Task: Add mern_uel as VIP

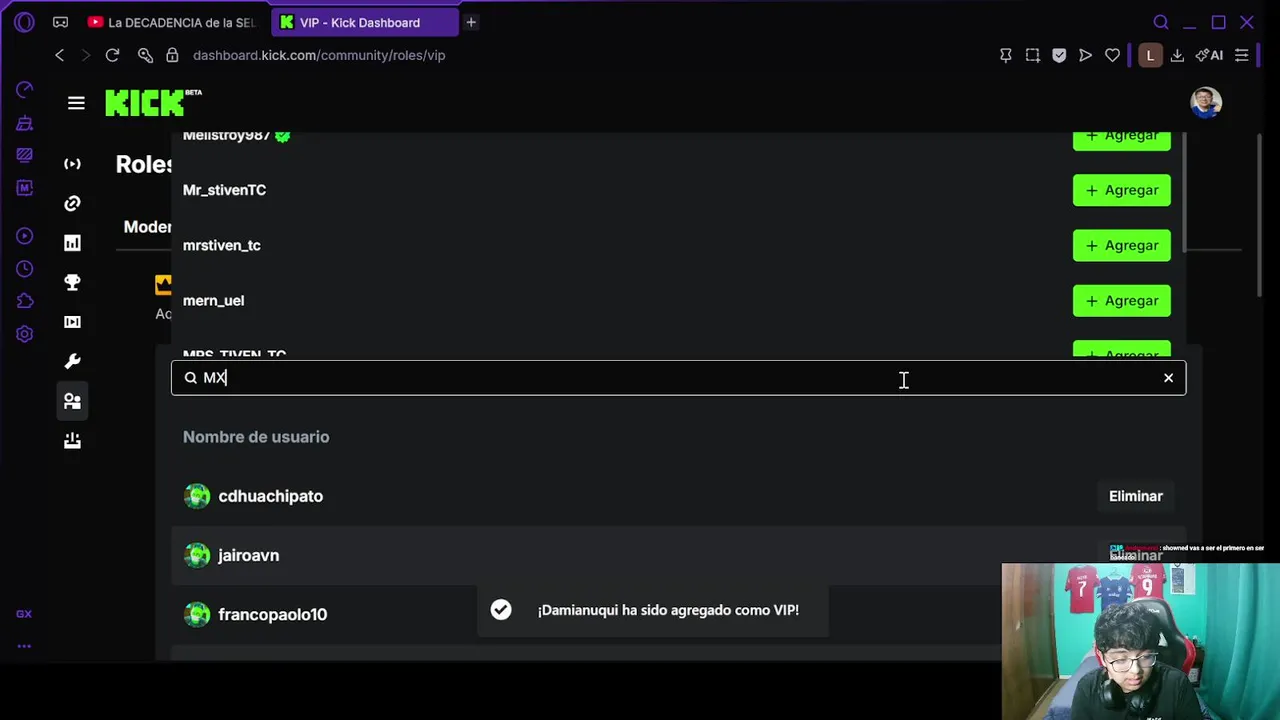Action: point(1121,300)
